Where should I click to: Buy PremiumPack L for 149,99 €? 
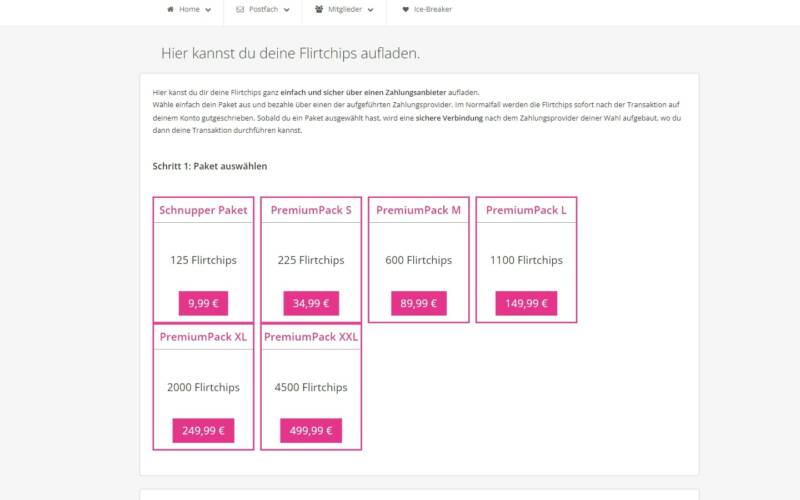coord(527,304)
